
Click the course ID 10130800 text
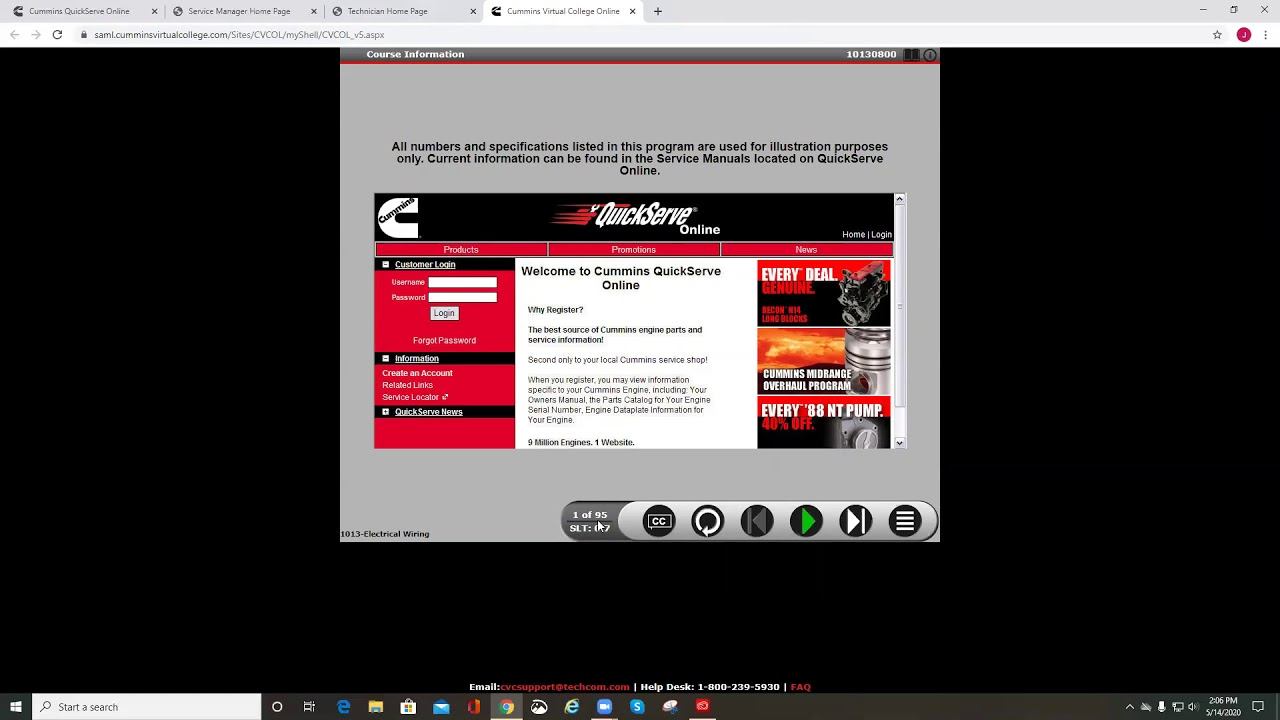(x=871, y=55)
